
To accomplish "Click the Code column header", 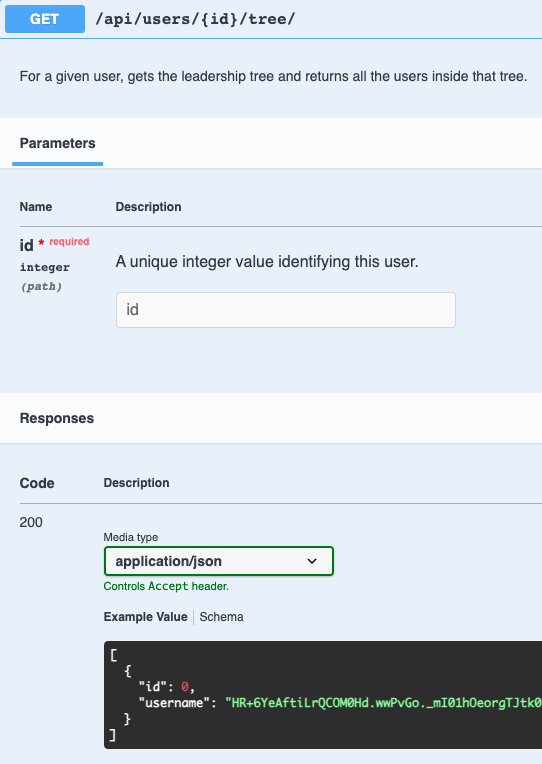I will [37, 483].
